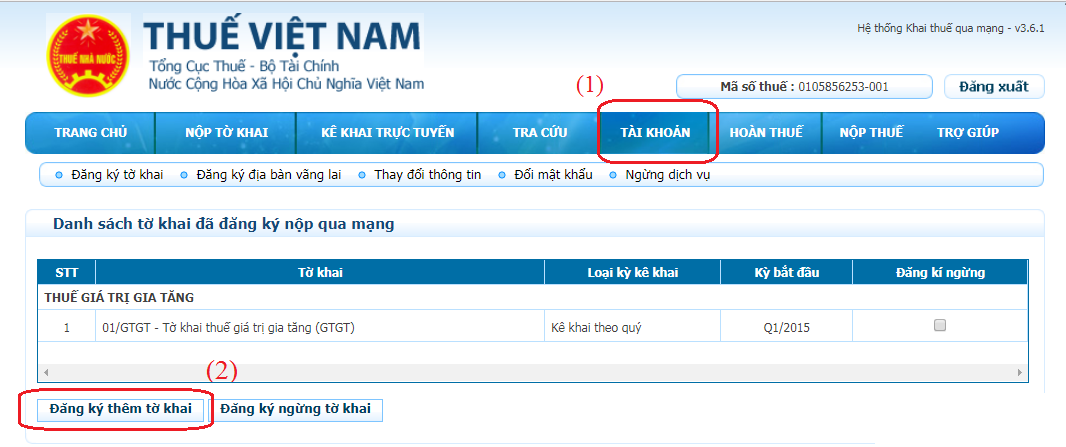Image resolution: width=1066 pixels, height=447 pixels.
Task: Open the TRỢ GIÚP help menu
Action: point(967,133)
